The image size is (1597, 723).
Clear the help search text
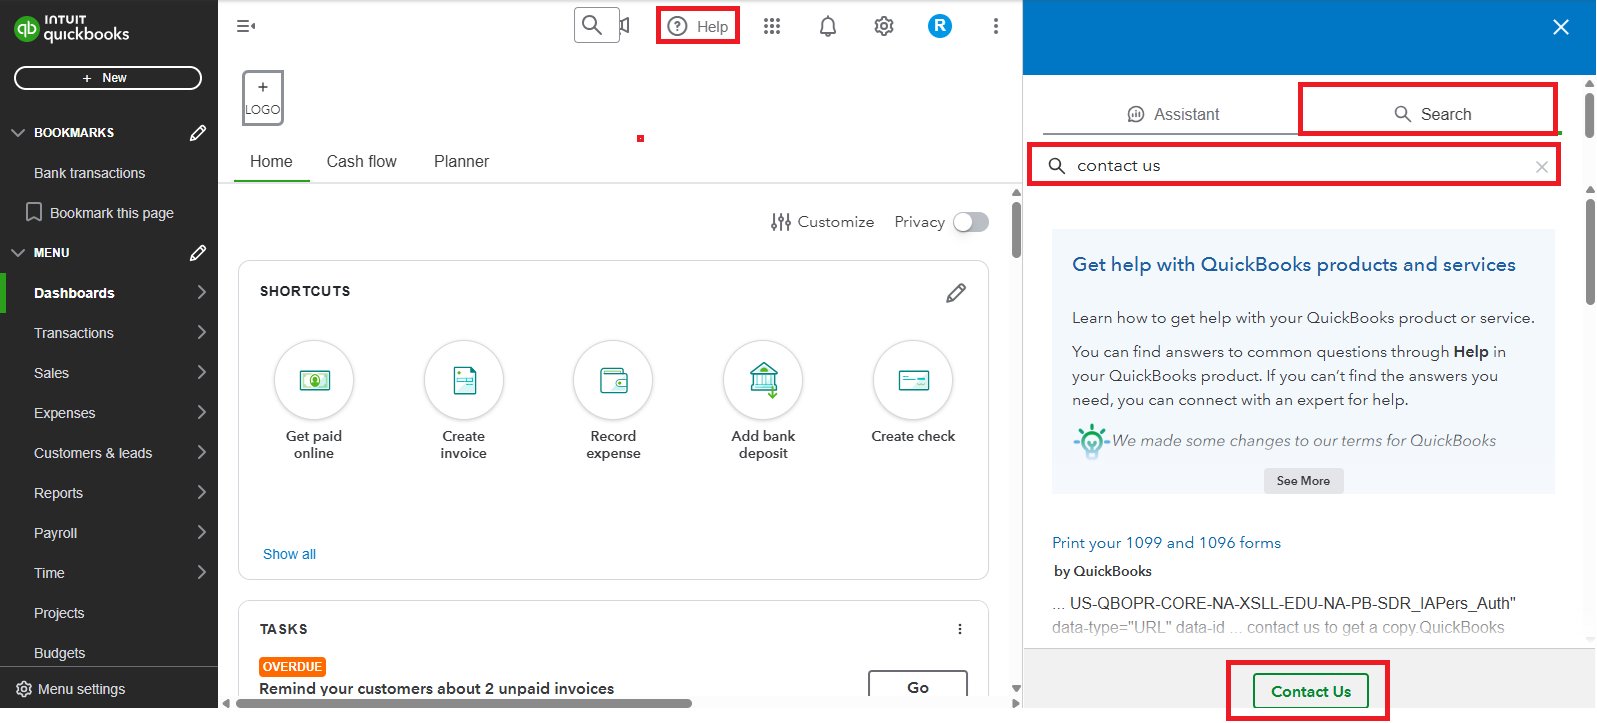[x=1541, y=167]
